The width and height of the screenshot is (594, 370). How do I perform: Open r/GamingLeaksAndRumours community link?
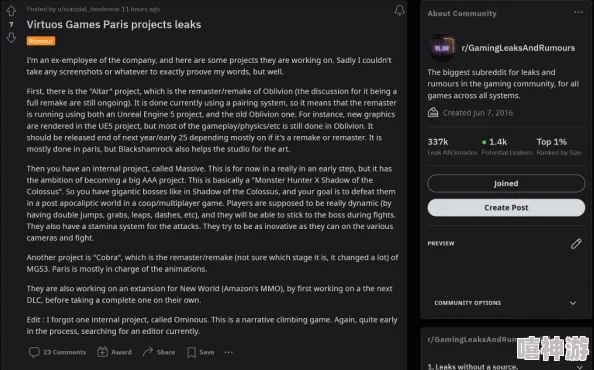click(x=518, y=48)
